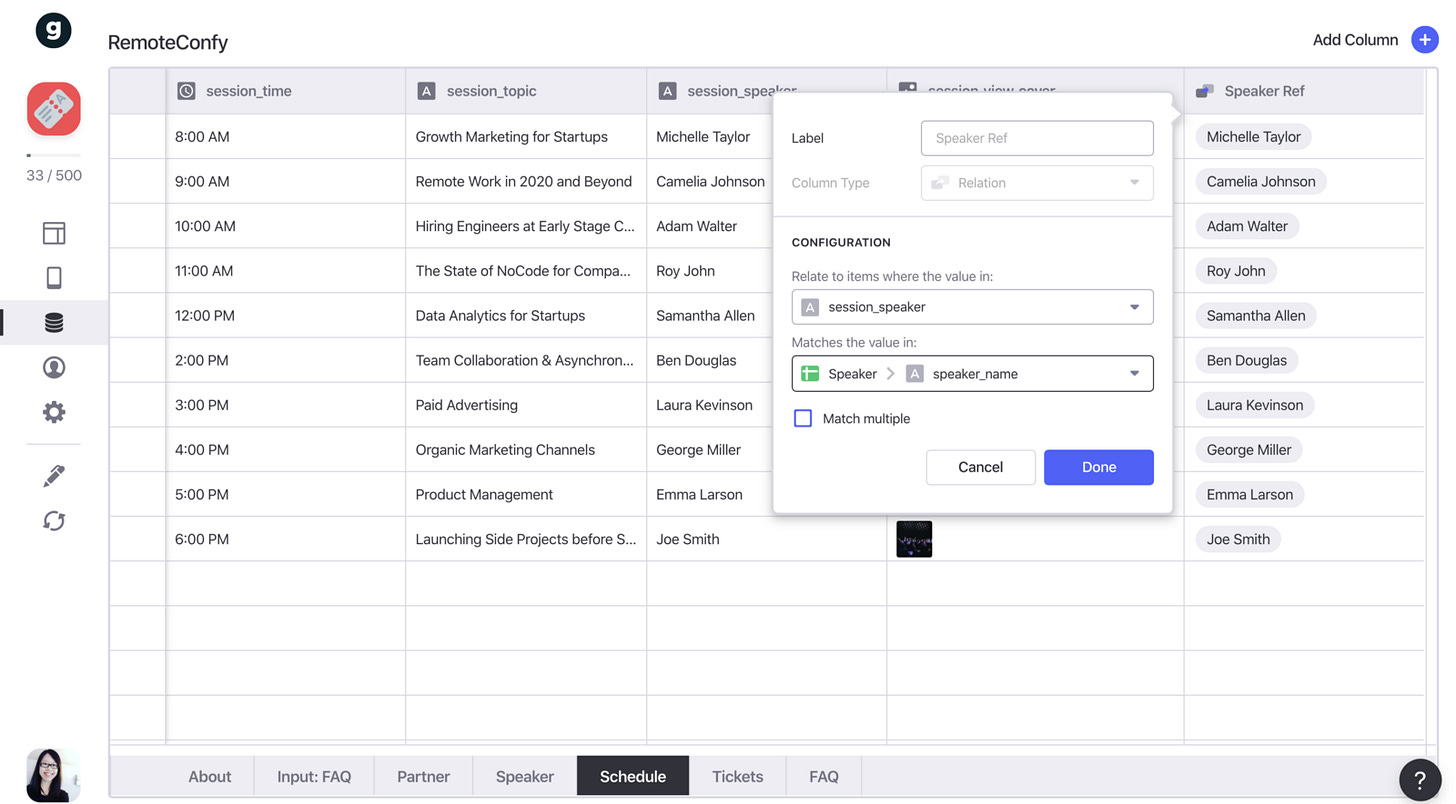
Task: Click the Camelia Johnson relation chip
Action: [x=1261, y=182]
